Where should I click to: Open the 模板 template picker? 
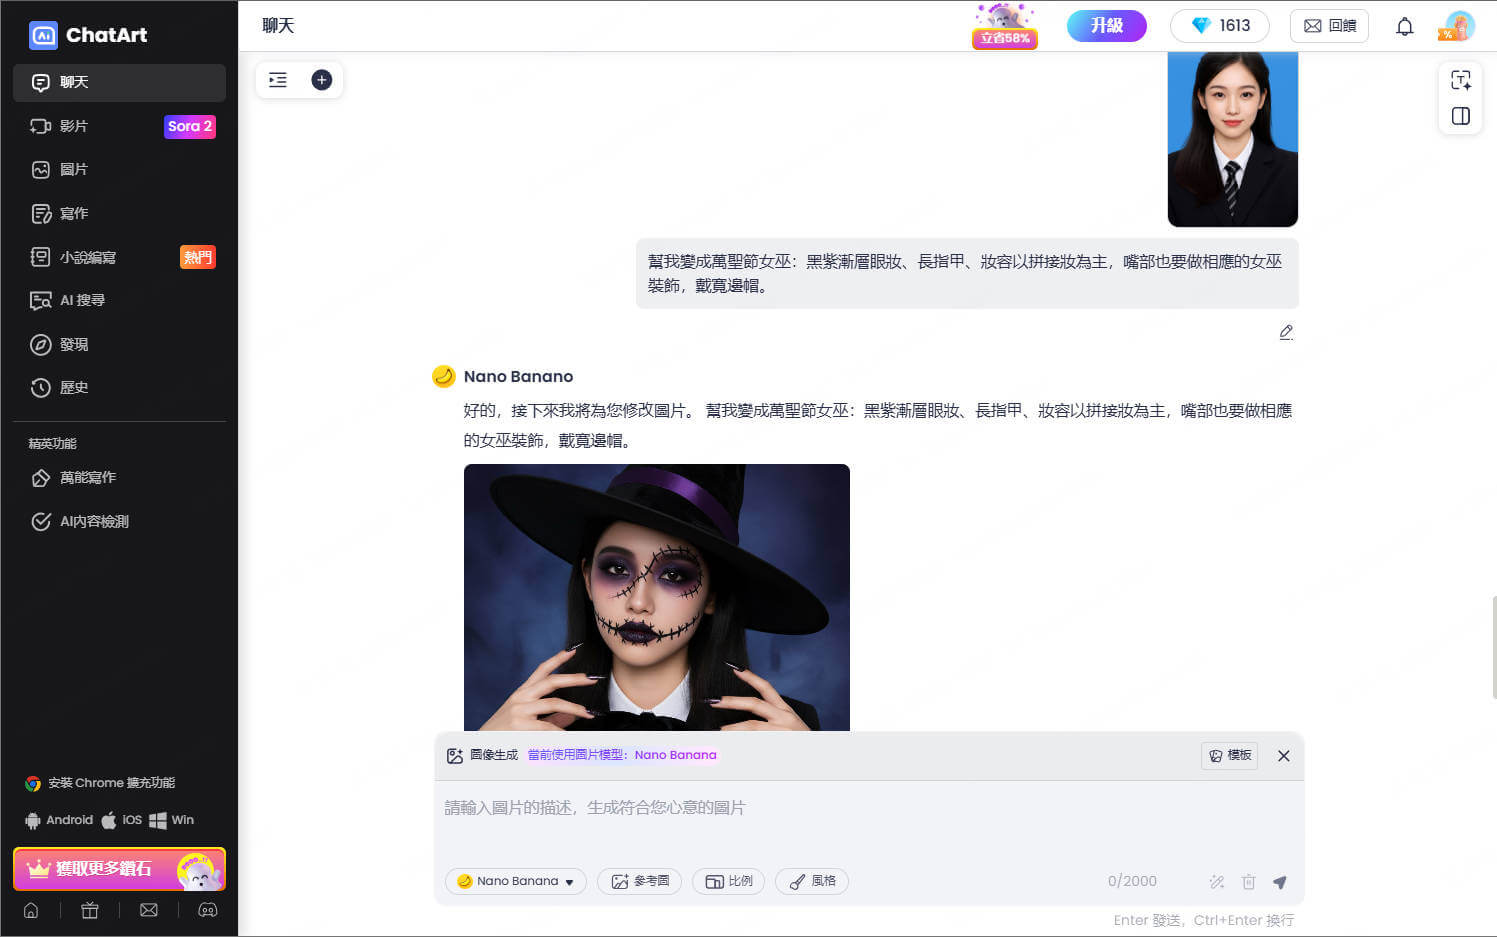1230,756
